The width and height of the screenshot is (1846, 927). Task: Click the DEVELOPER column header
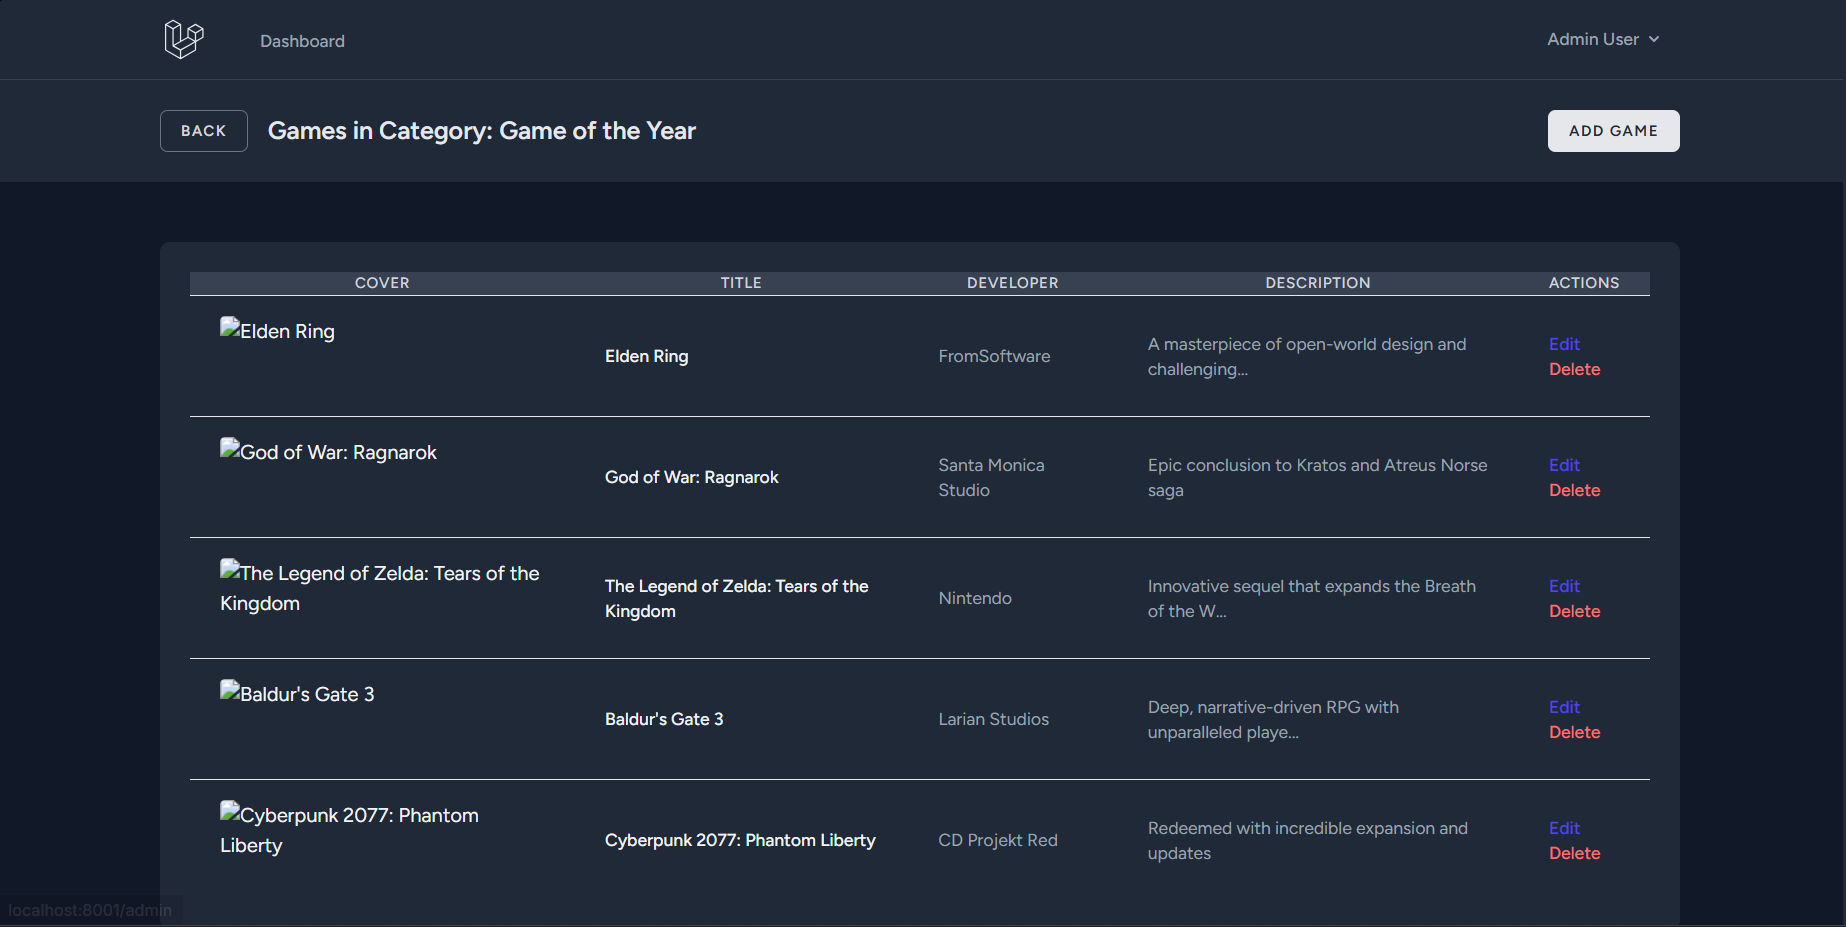pyautogui.click(x=1012, y=283)
